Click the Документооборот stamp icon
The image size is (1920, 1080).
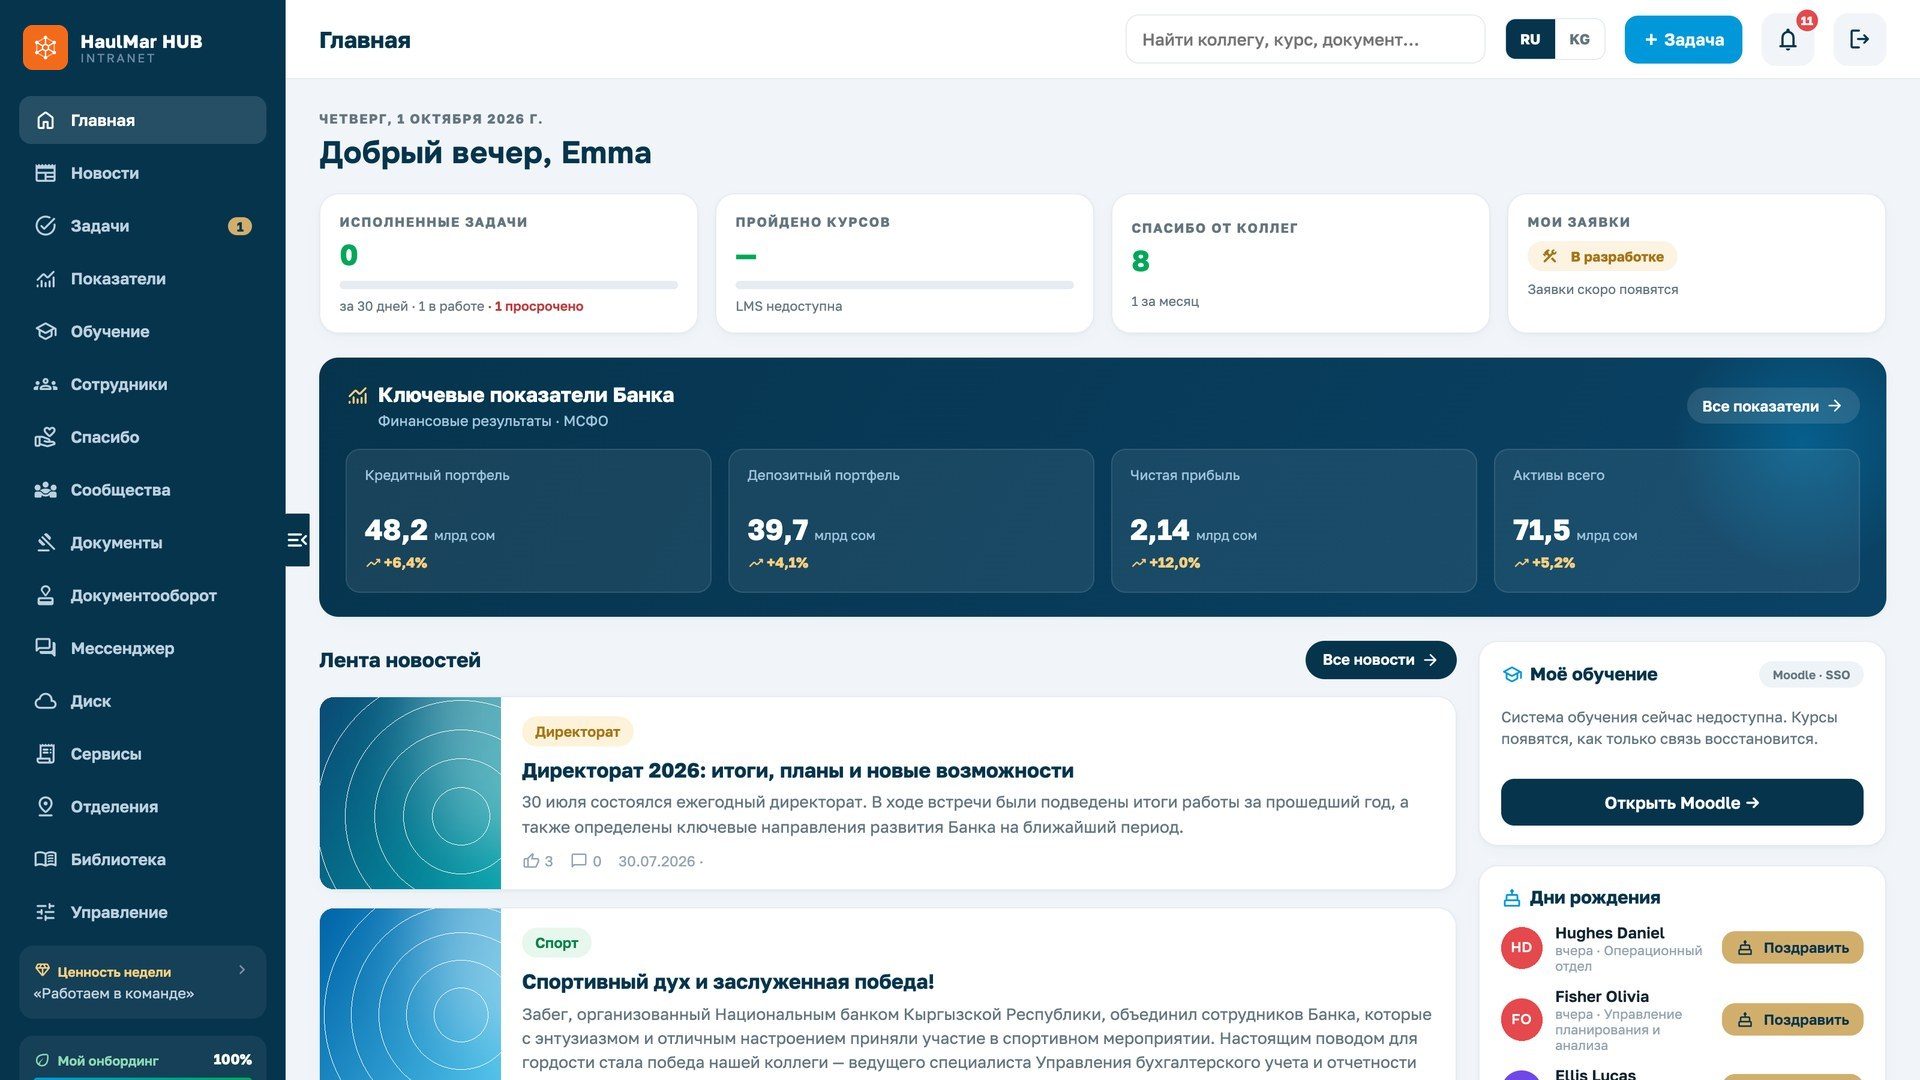[45, 596]
